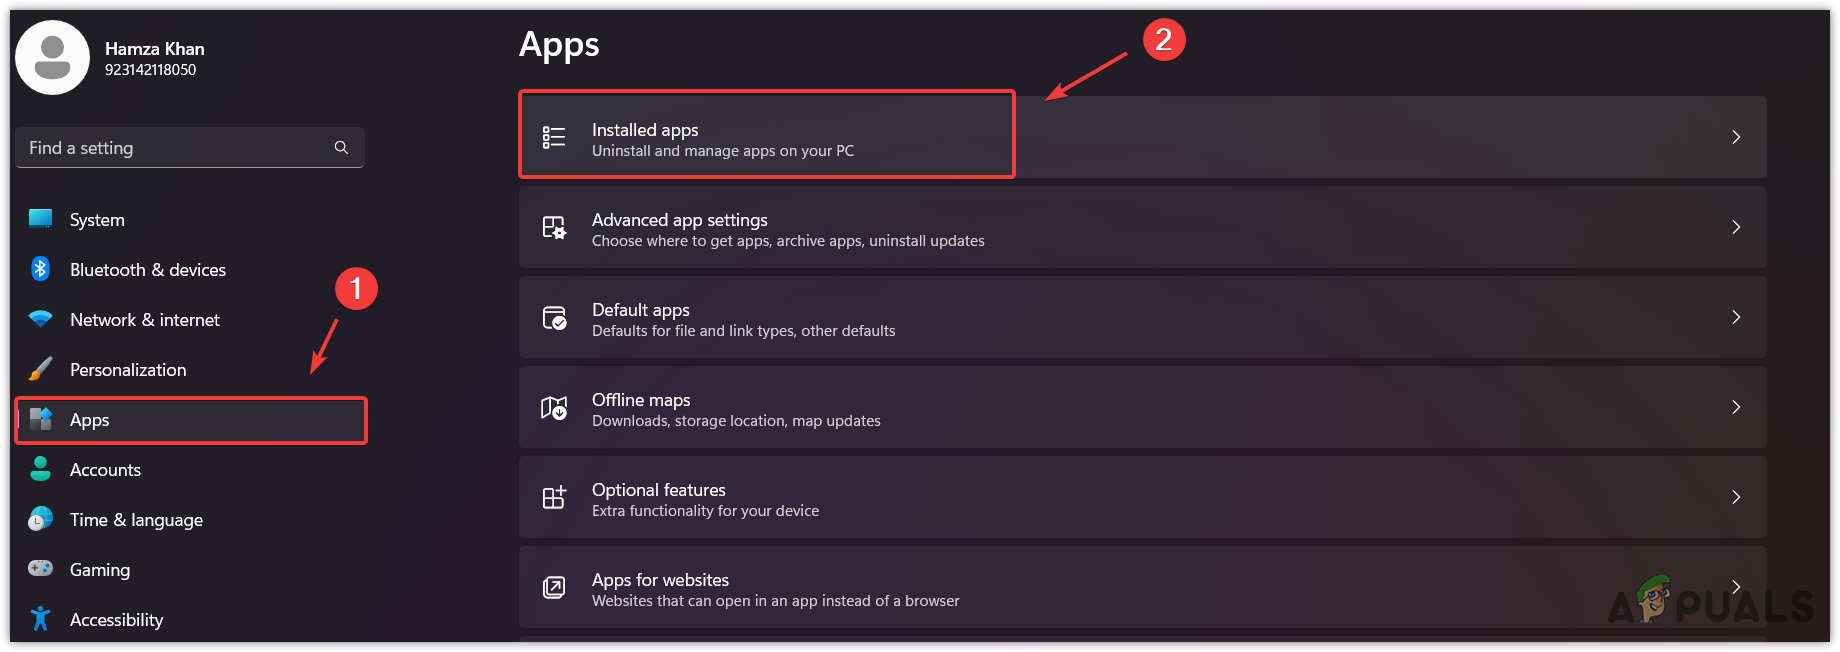Click the search magnifier icon
Image resolution: width=1840 pixels, height=652 pixels.
tap(341, 148)
